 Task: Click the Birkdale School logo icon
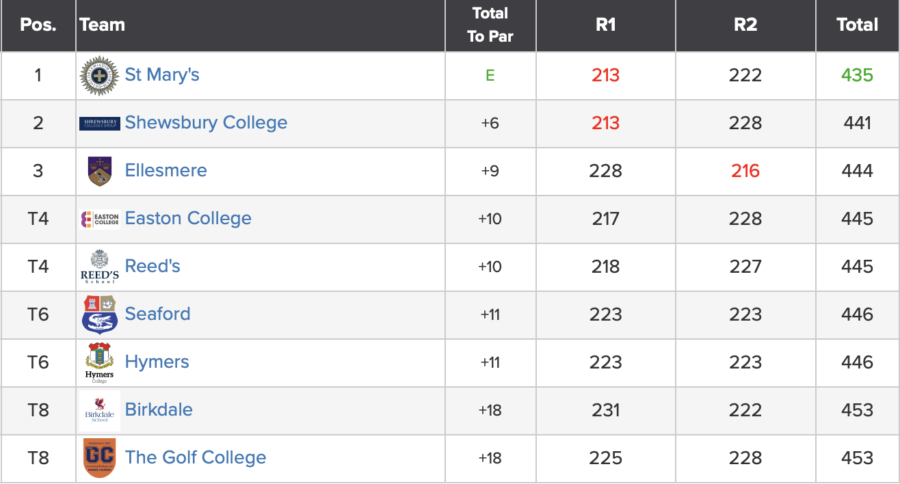click(x=99, y=410)
